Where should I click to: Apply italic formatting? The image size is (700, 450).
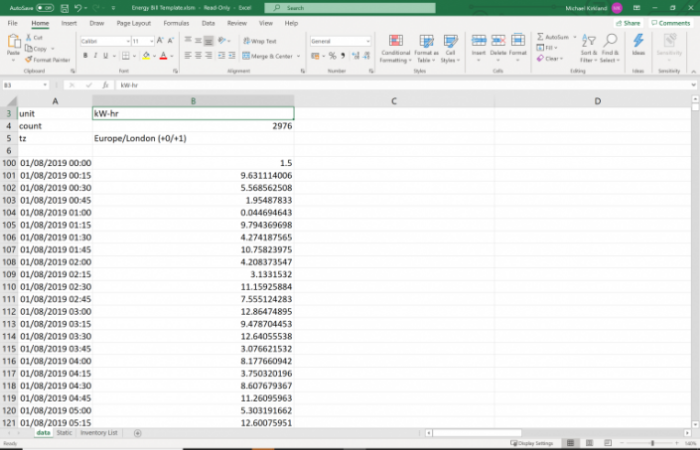click(95, 56)
